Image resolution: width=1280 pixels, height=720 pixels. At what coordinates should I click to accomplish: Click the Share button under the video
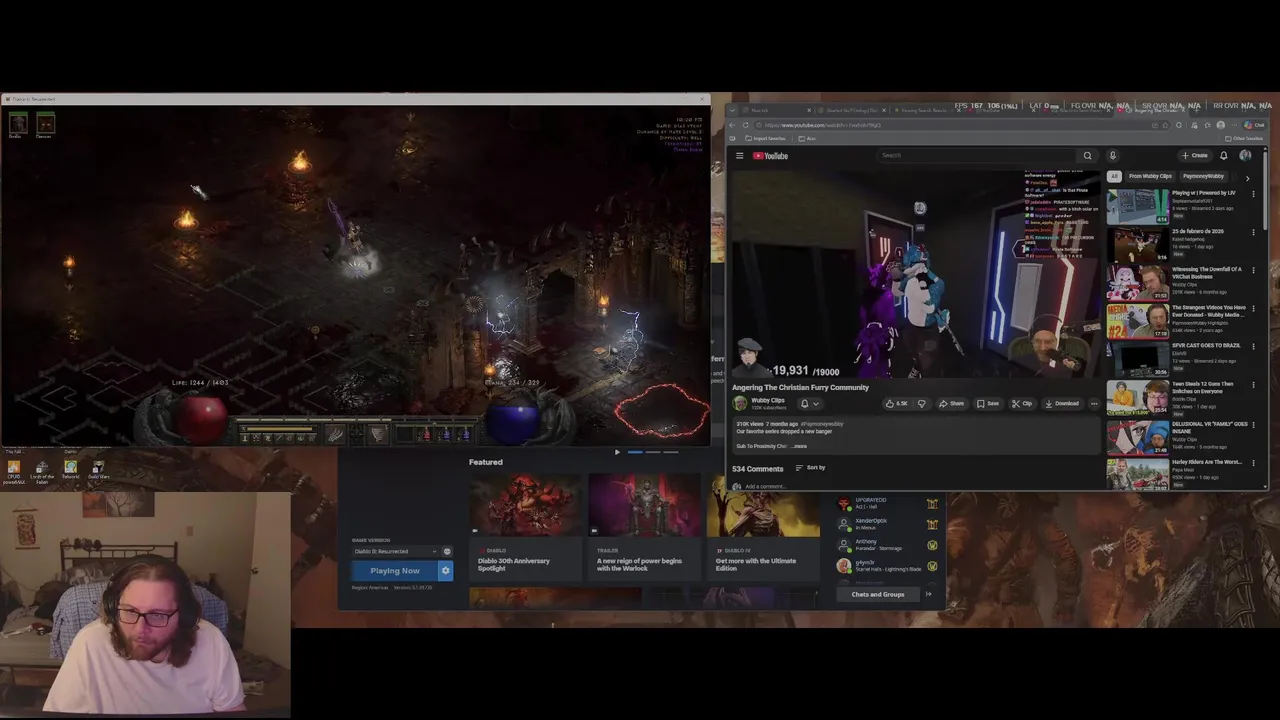(x=951, y=404)
